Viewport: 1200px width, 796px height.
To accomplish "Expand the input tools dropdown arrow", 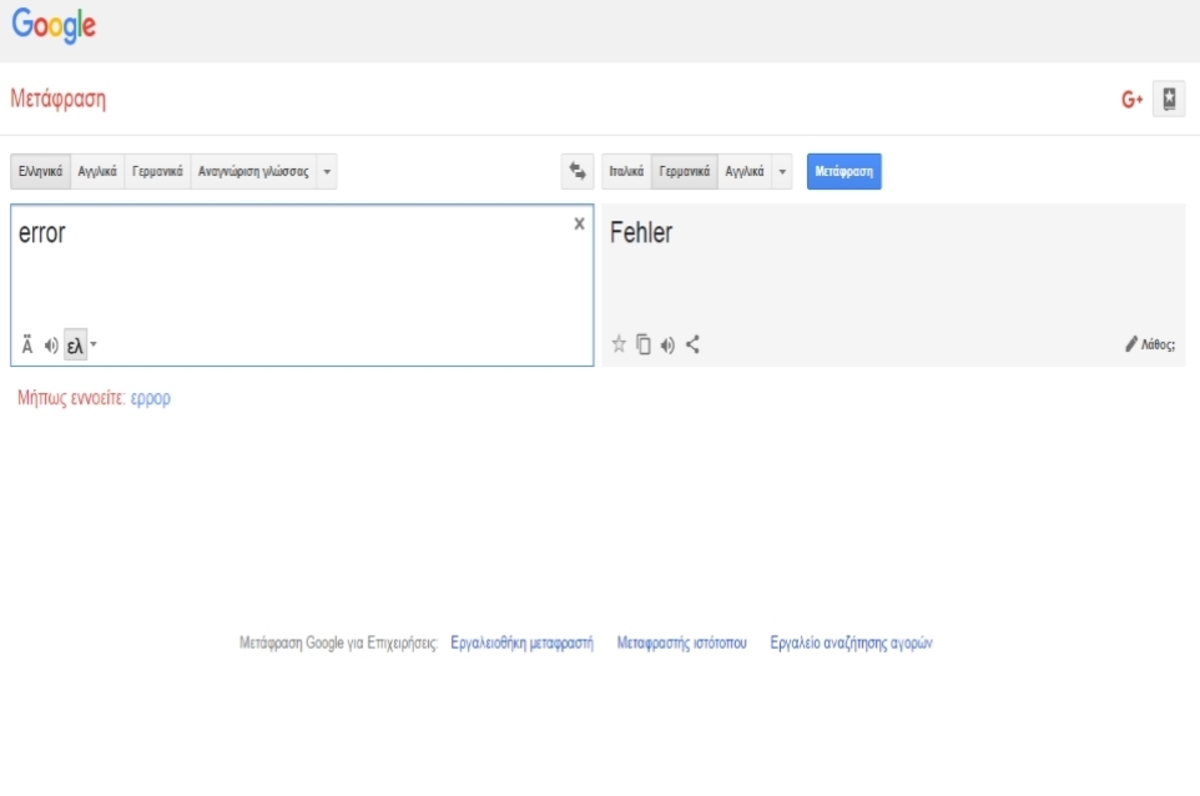I will [94, 346].
